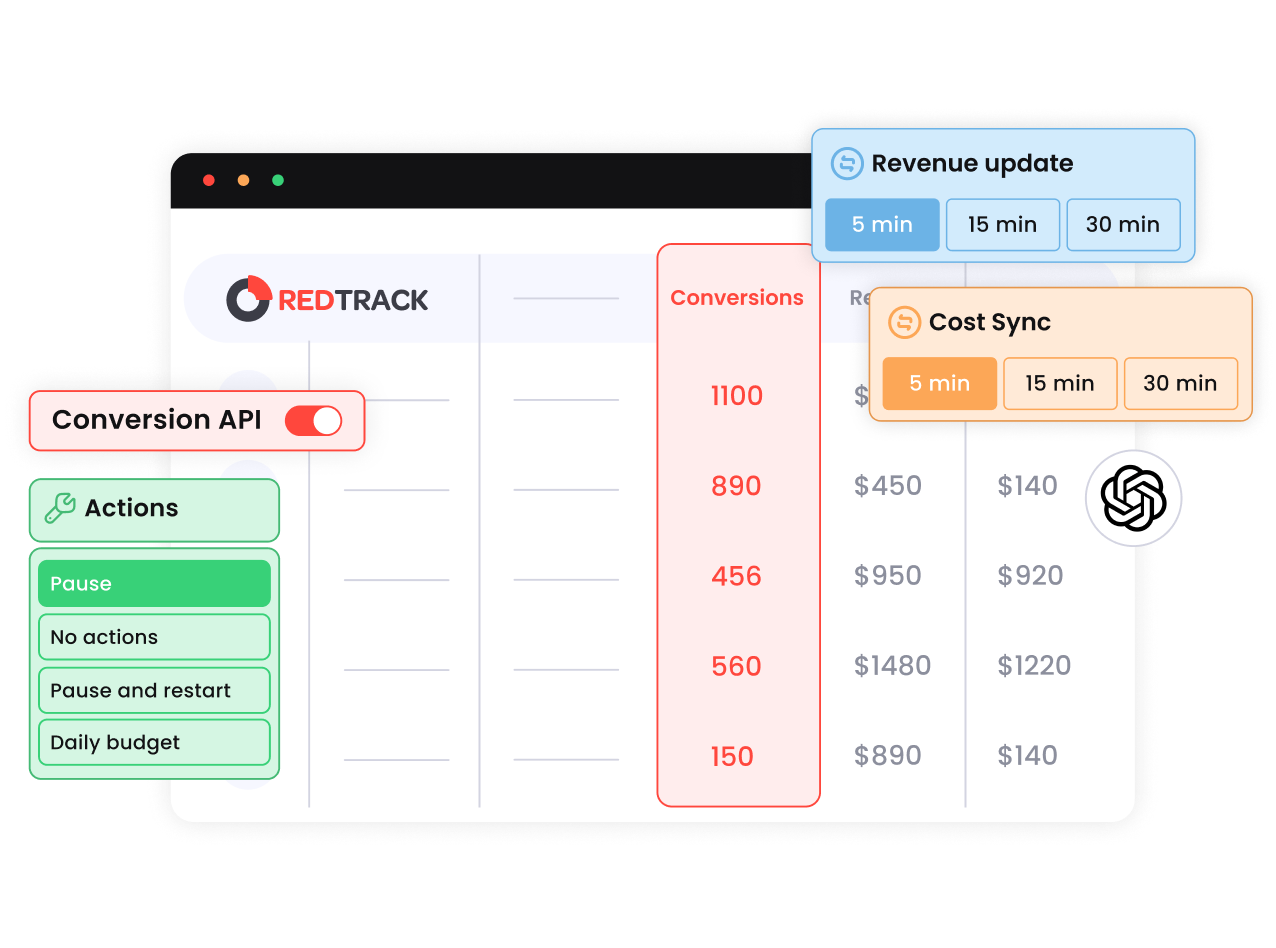The width and height of the screenshot is (1276, 948).
Task: Choose No actions in the Actions list
Action: click(154, 637)
